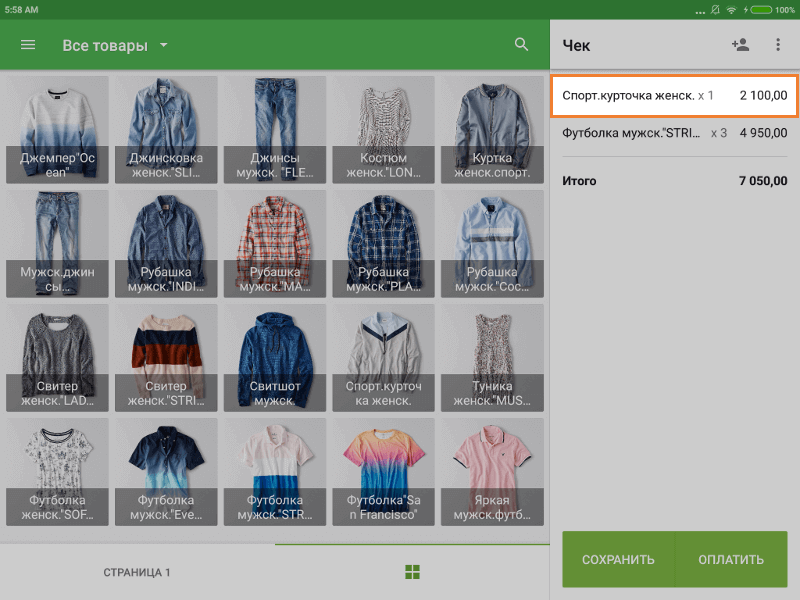Tap the muted notifications bell icon

point(714,9)
